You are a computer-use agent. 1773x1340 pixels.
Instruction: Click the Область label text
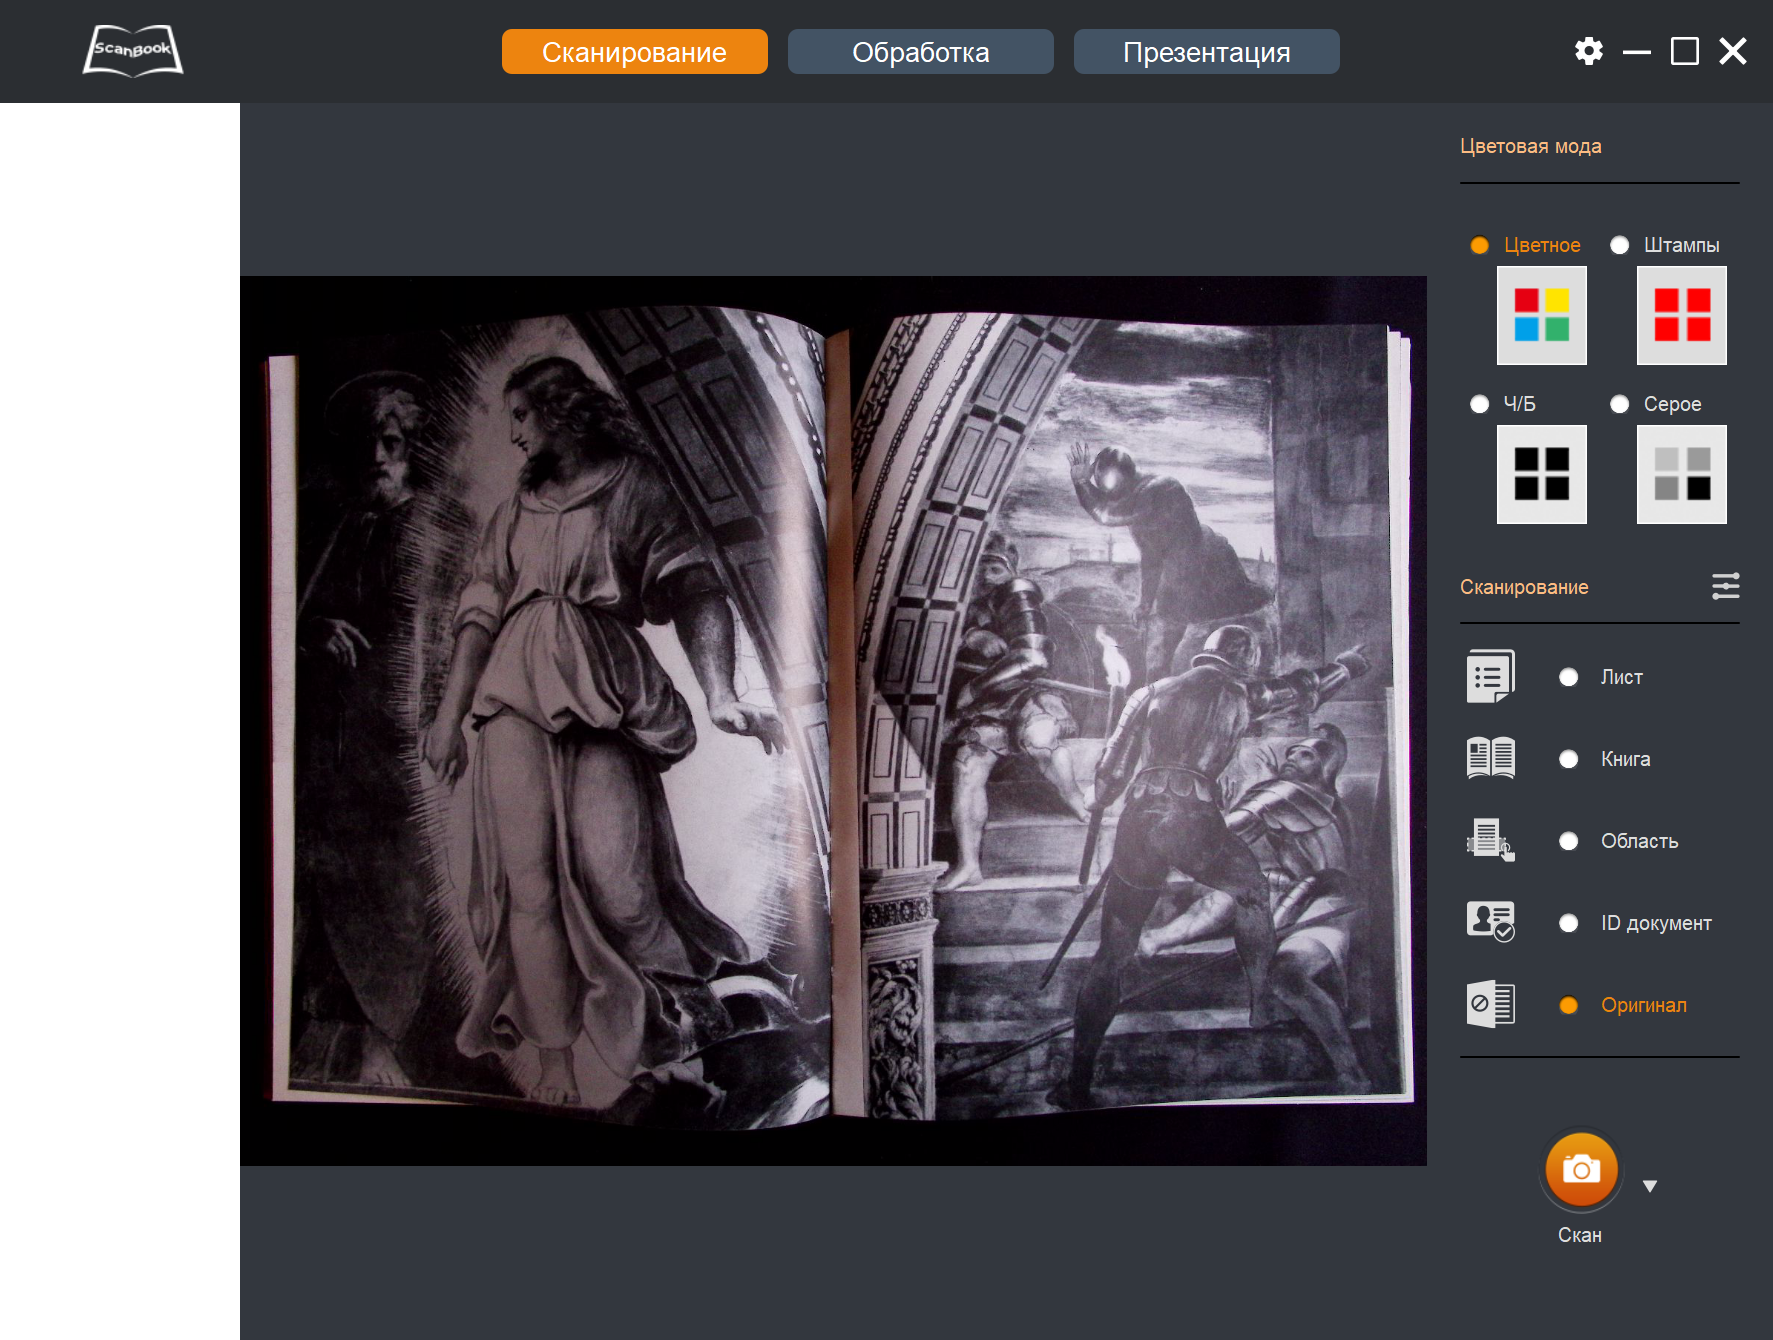[x=1640, y=841]
